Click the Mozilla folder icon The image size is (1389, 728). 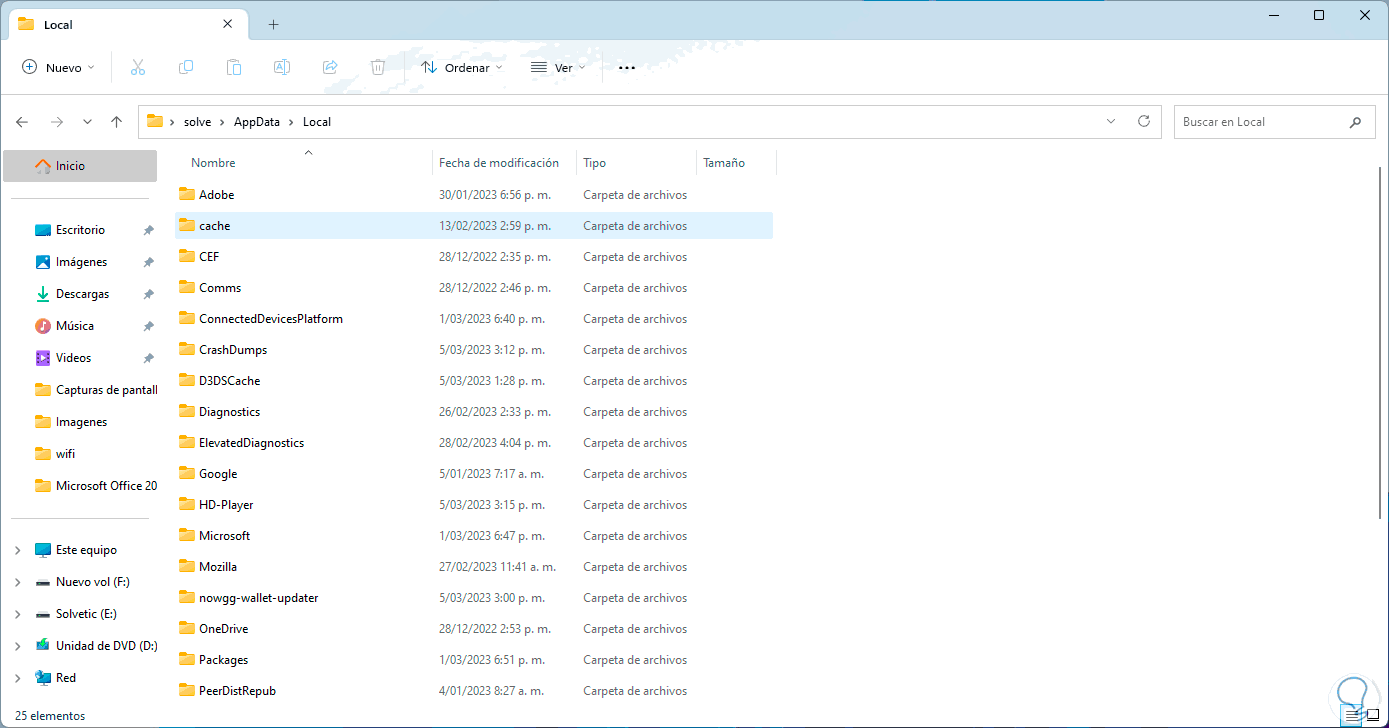(187, 566)
